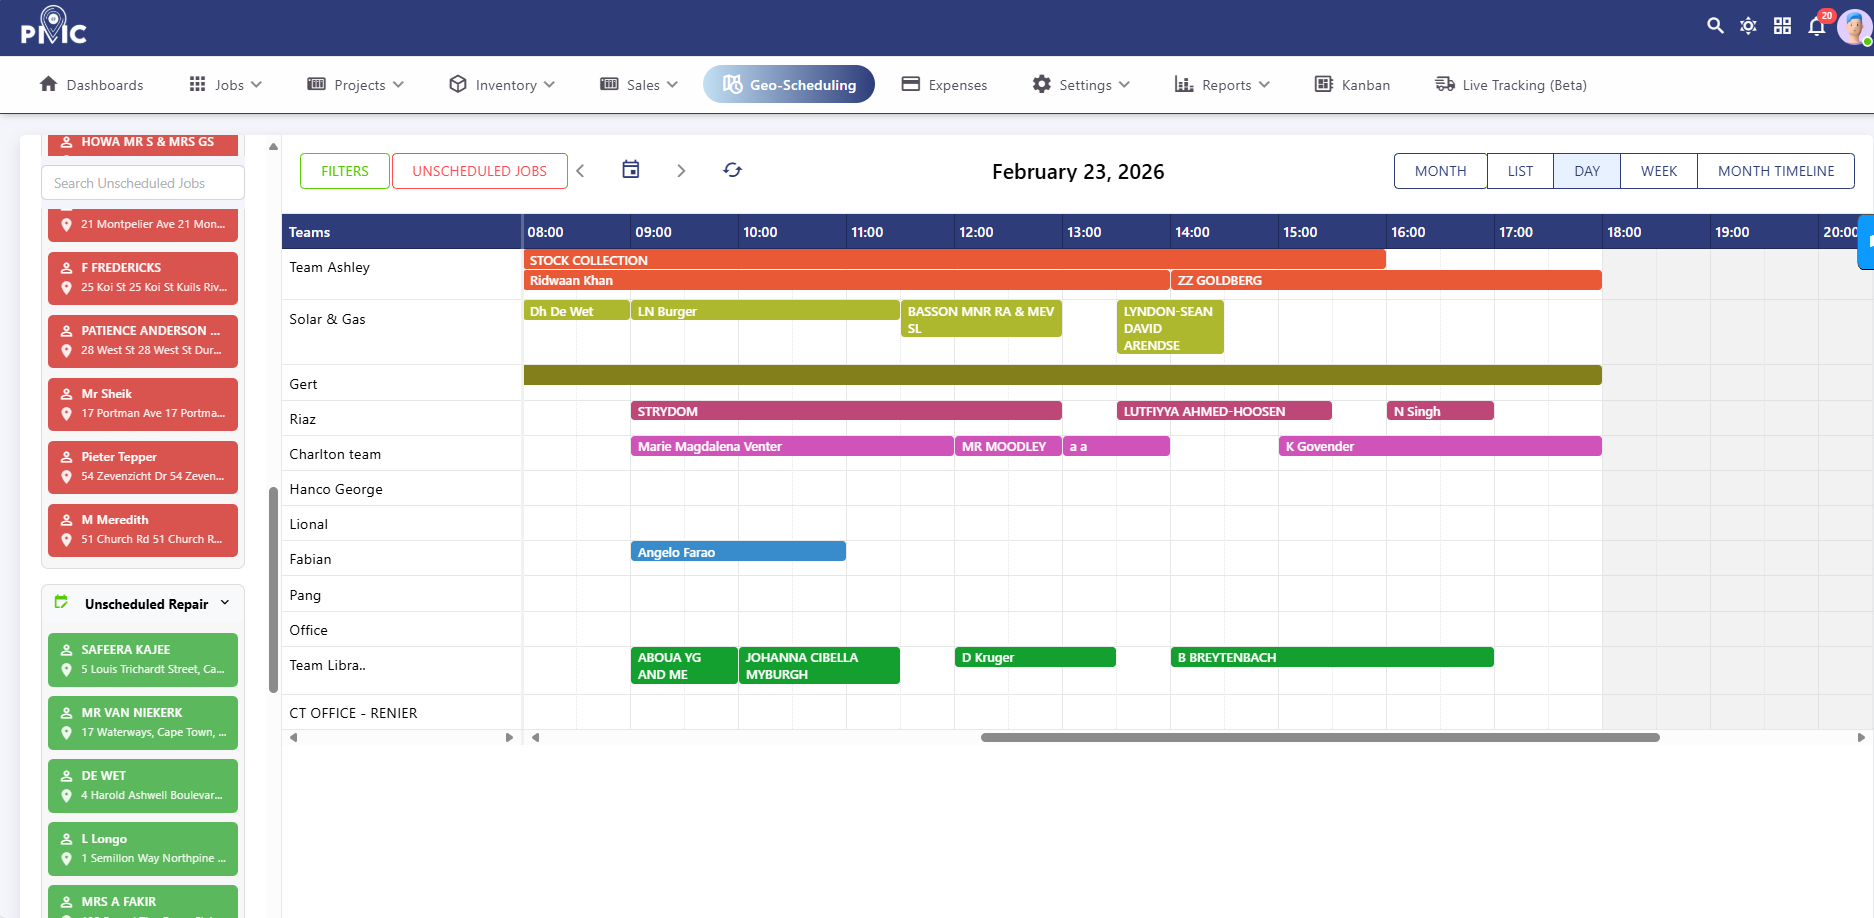Click the unscheduled panel vertical scrollbar
The width and height of the screenshot is (1874, 918).
tap(273, 590)
